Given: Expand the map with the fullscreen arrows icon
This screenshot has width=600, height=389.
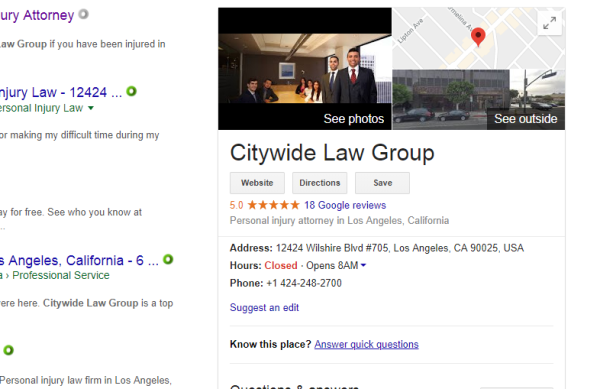Looking at the screenshot, I should 549,23.
